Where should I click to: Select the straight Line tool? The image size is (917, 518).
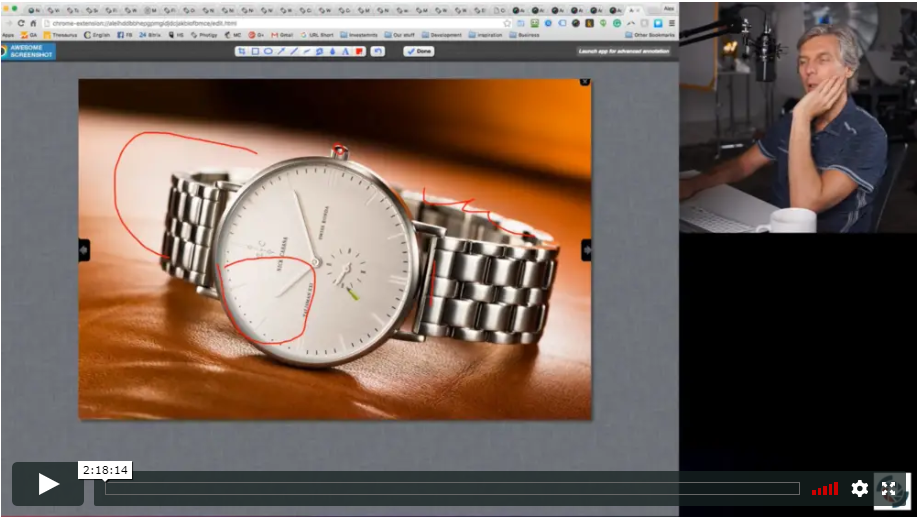pyautogui.click(x=294, y=51)
